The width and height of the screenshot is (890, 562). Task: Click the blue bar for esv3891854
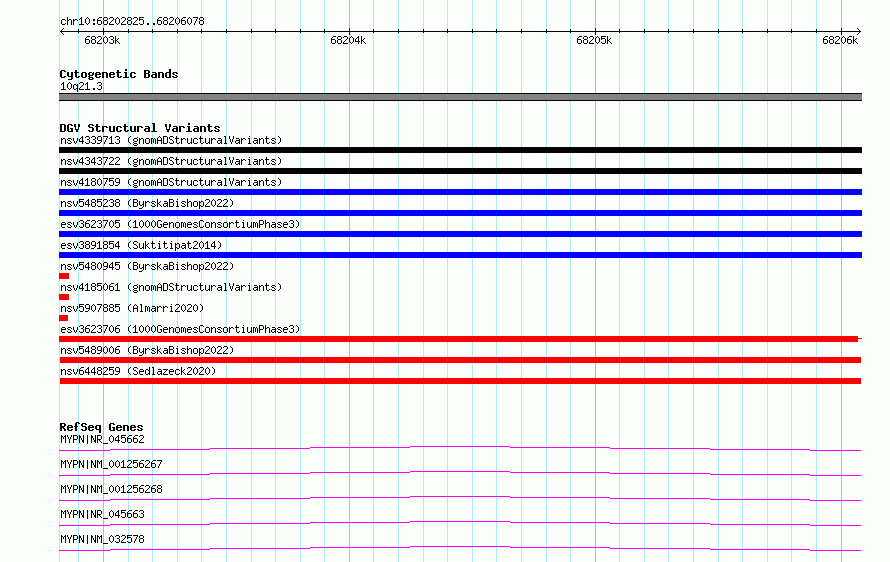point(460,255)
